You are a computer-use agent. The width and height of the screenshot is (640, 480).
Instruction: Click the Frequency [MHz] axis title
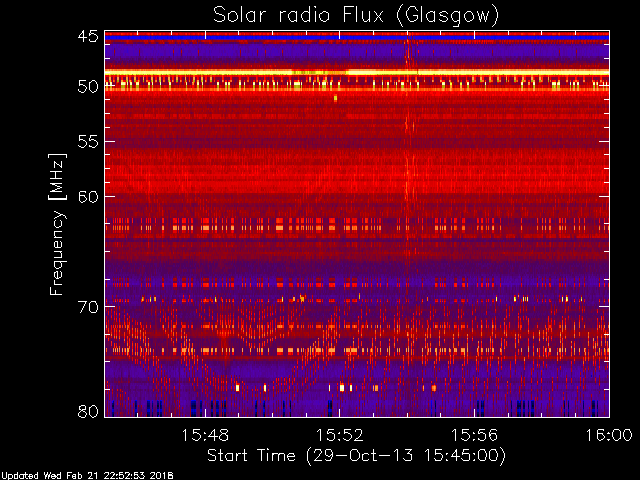coord(57,224)
